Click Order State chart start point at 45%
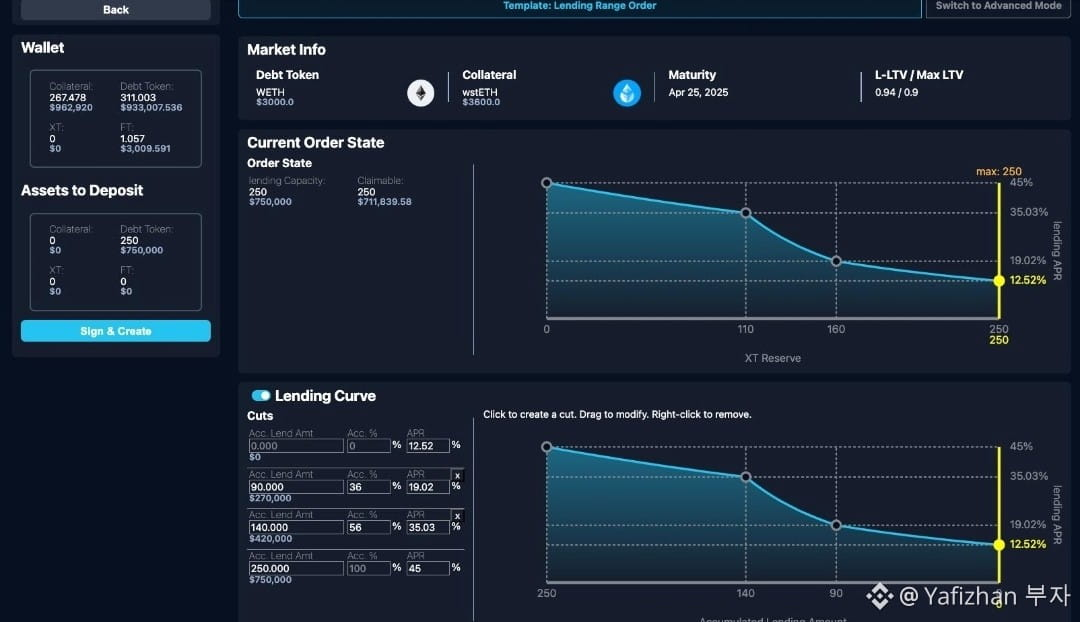The height and width of the screenshot is (622, 1080). pyautogui.click(x=547, y=183)
